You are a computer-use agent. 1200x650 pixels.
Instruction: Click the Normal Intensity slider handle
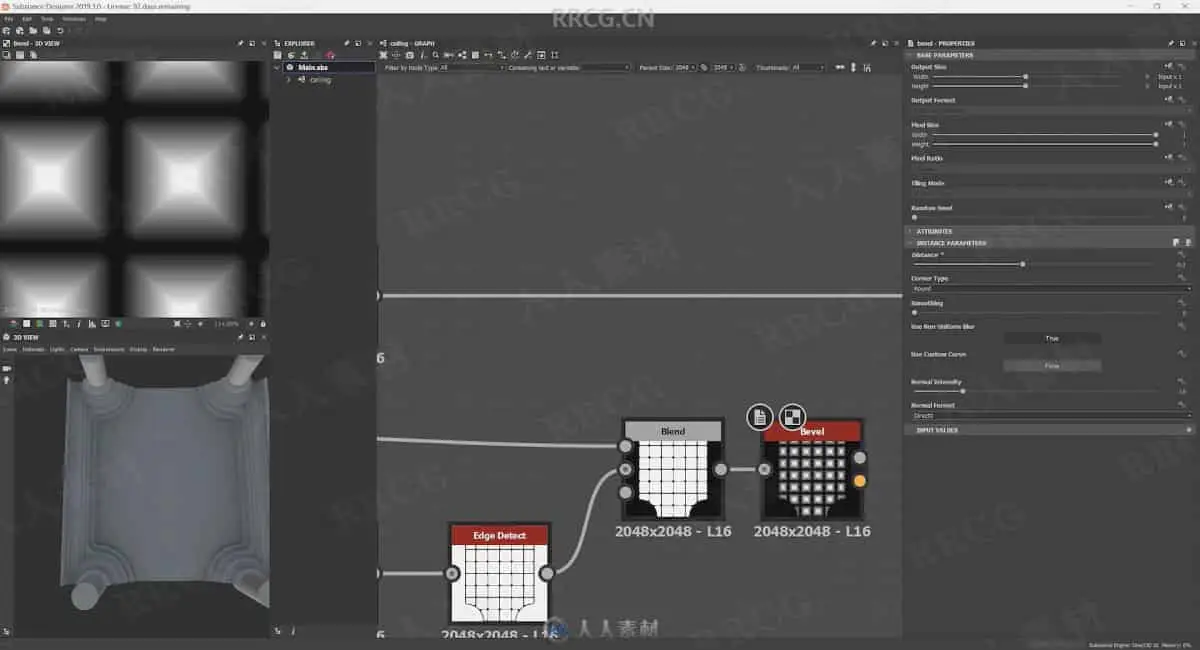[x=962, y=391]
